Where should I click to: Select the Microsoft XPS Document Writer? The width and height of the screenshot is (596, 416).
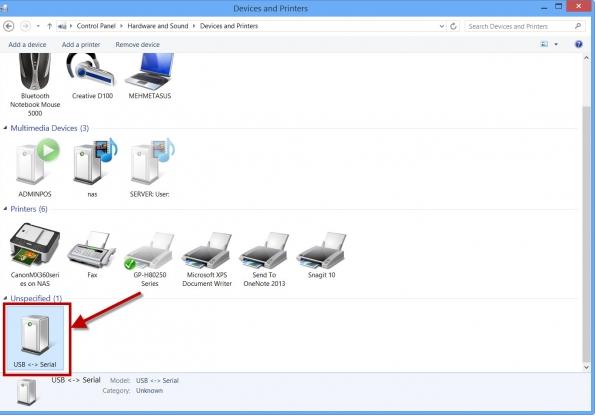[207, 259]
